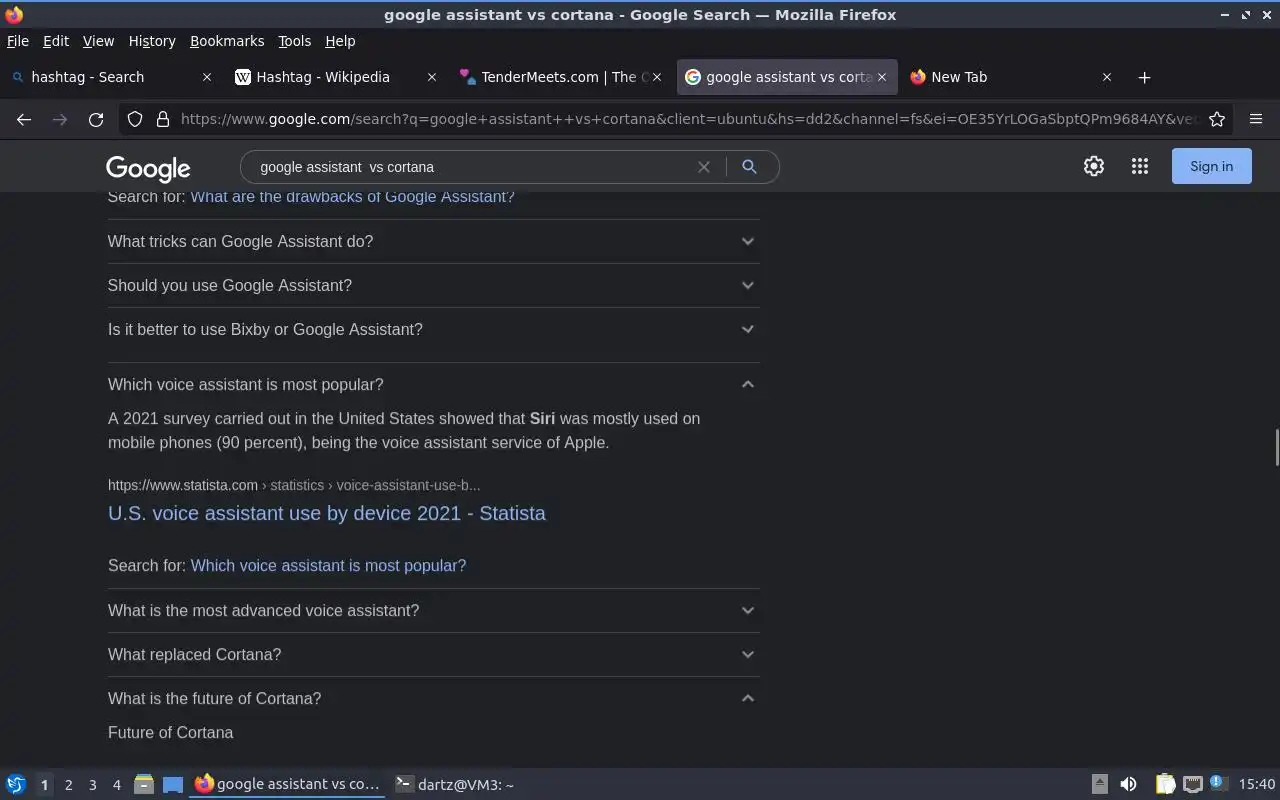The width and height of the screenshot is (1280, 800).
Task: Expand 'Is it better to use Bixby' question
Action: (432, 329)
